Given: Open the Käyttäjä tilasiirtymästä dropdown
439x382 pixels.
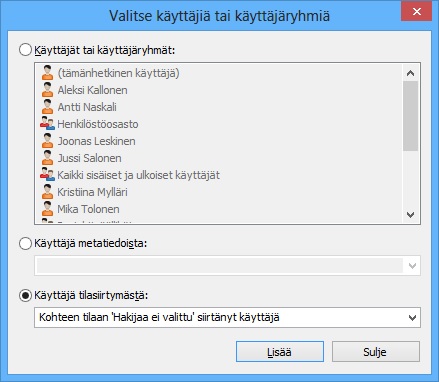Looking at the screenshot, I should tap(227, 317).
